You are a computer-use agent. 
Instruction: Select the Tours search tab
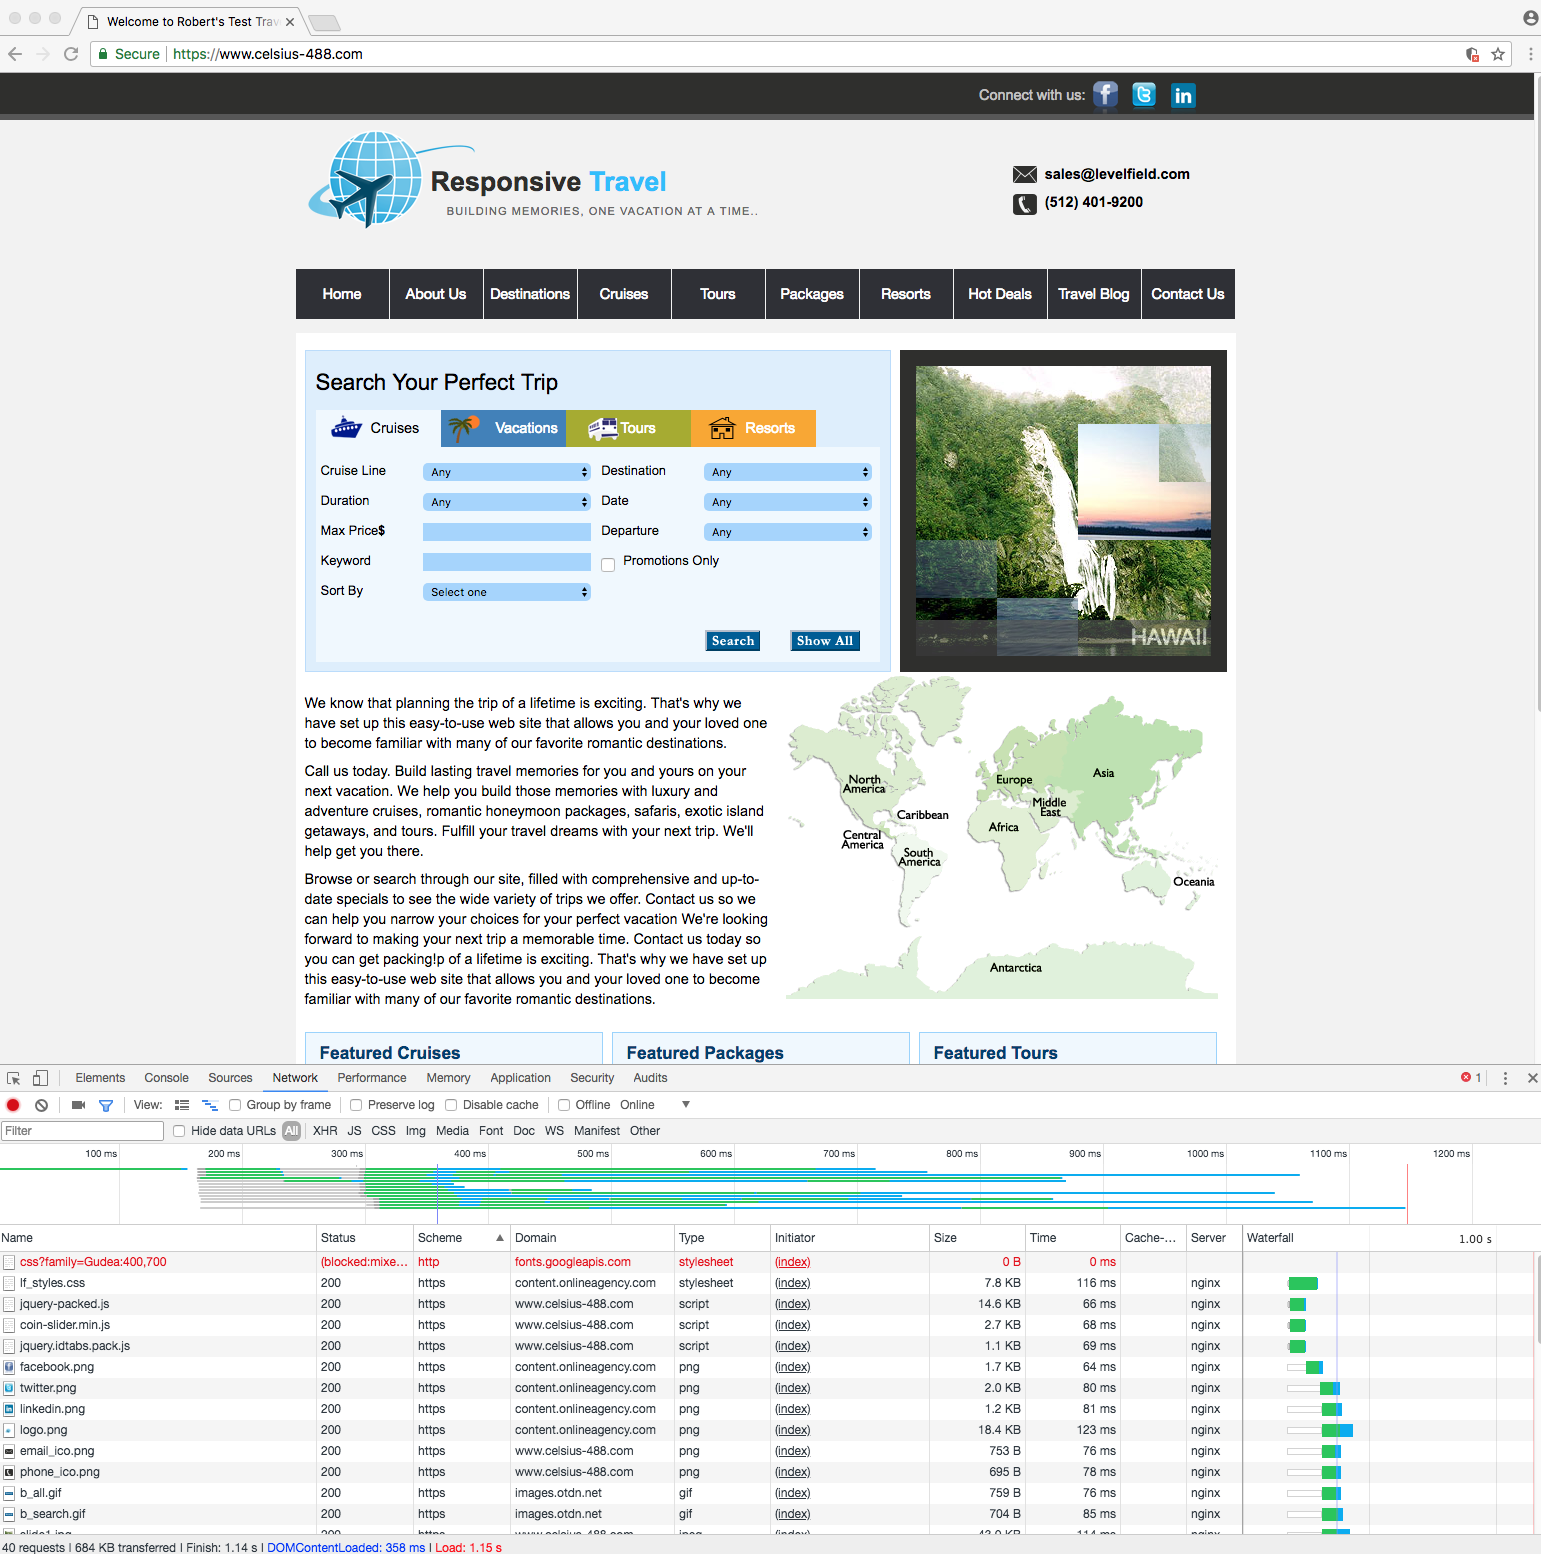(629, 428)
